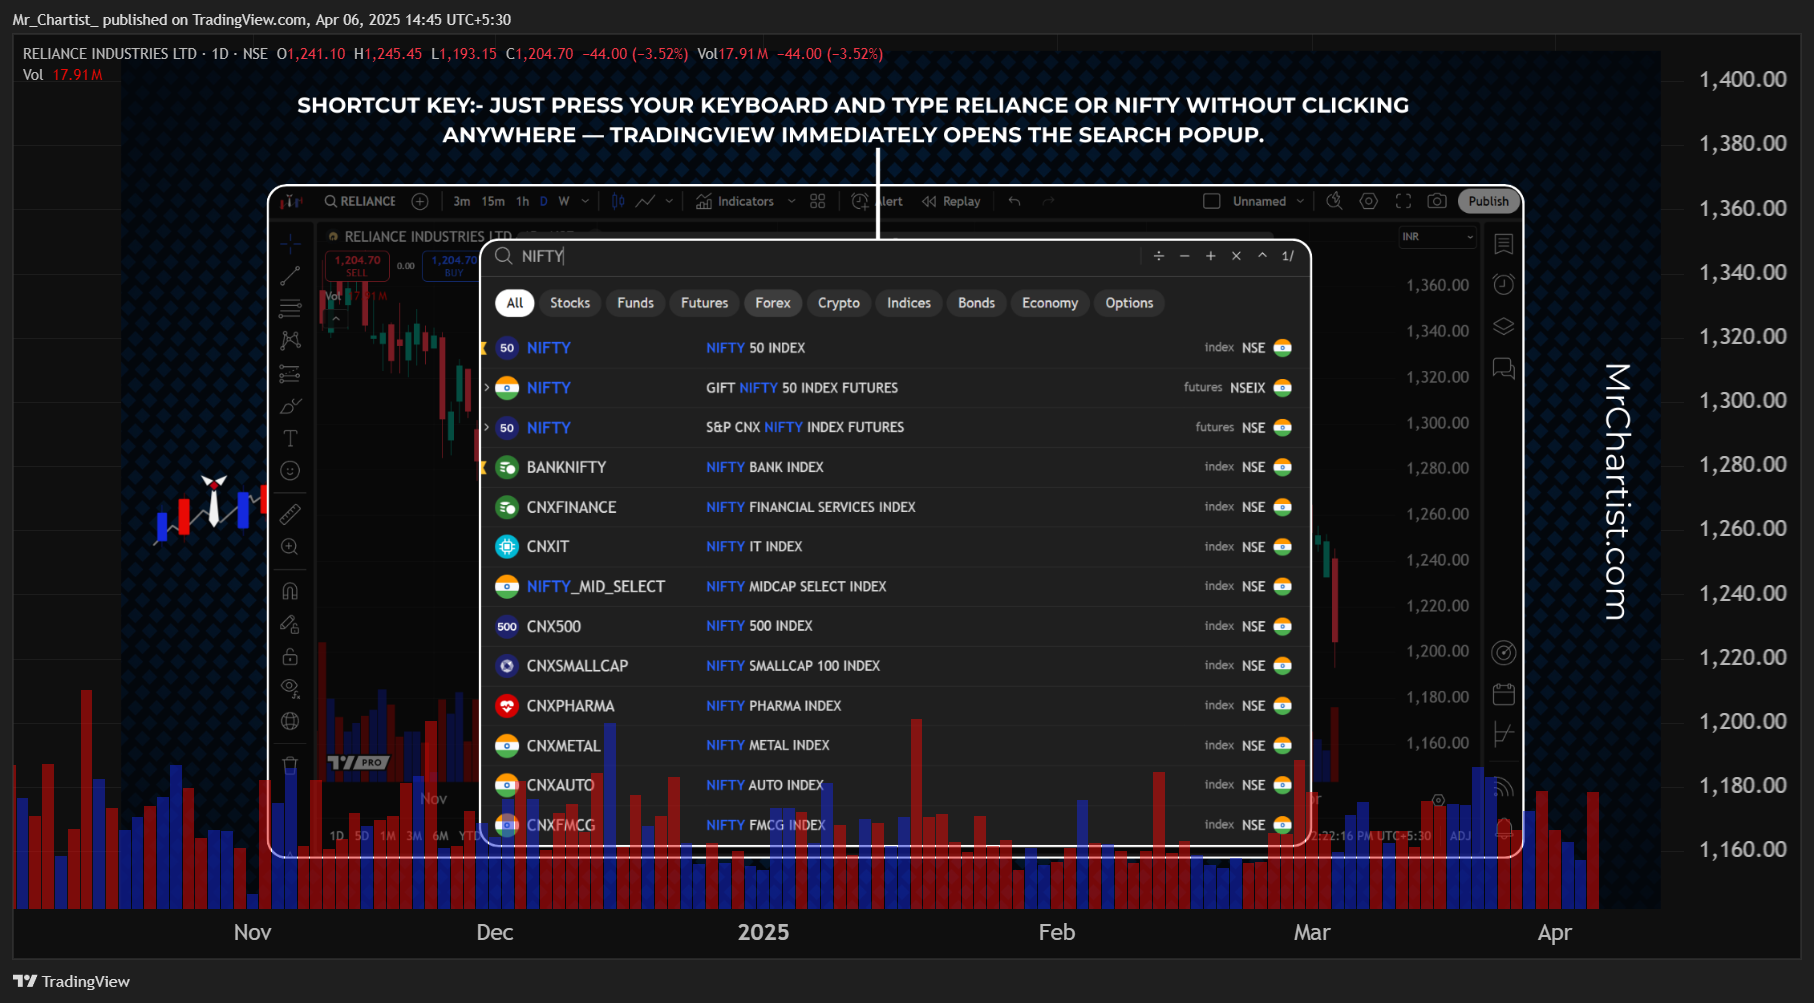Activate the zoom in tool

290,547
